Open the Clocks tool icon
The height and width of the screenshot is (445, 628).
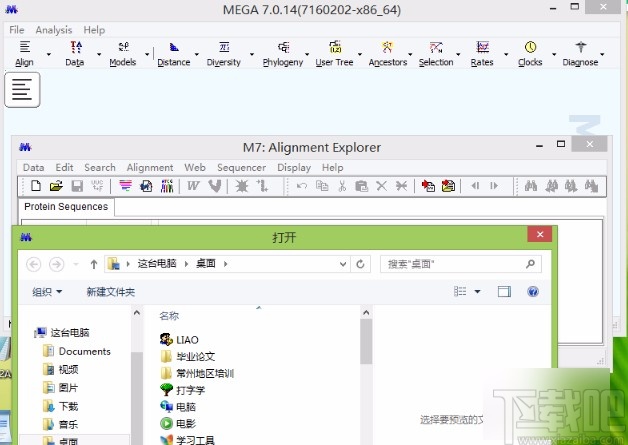point(530,53)
